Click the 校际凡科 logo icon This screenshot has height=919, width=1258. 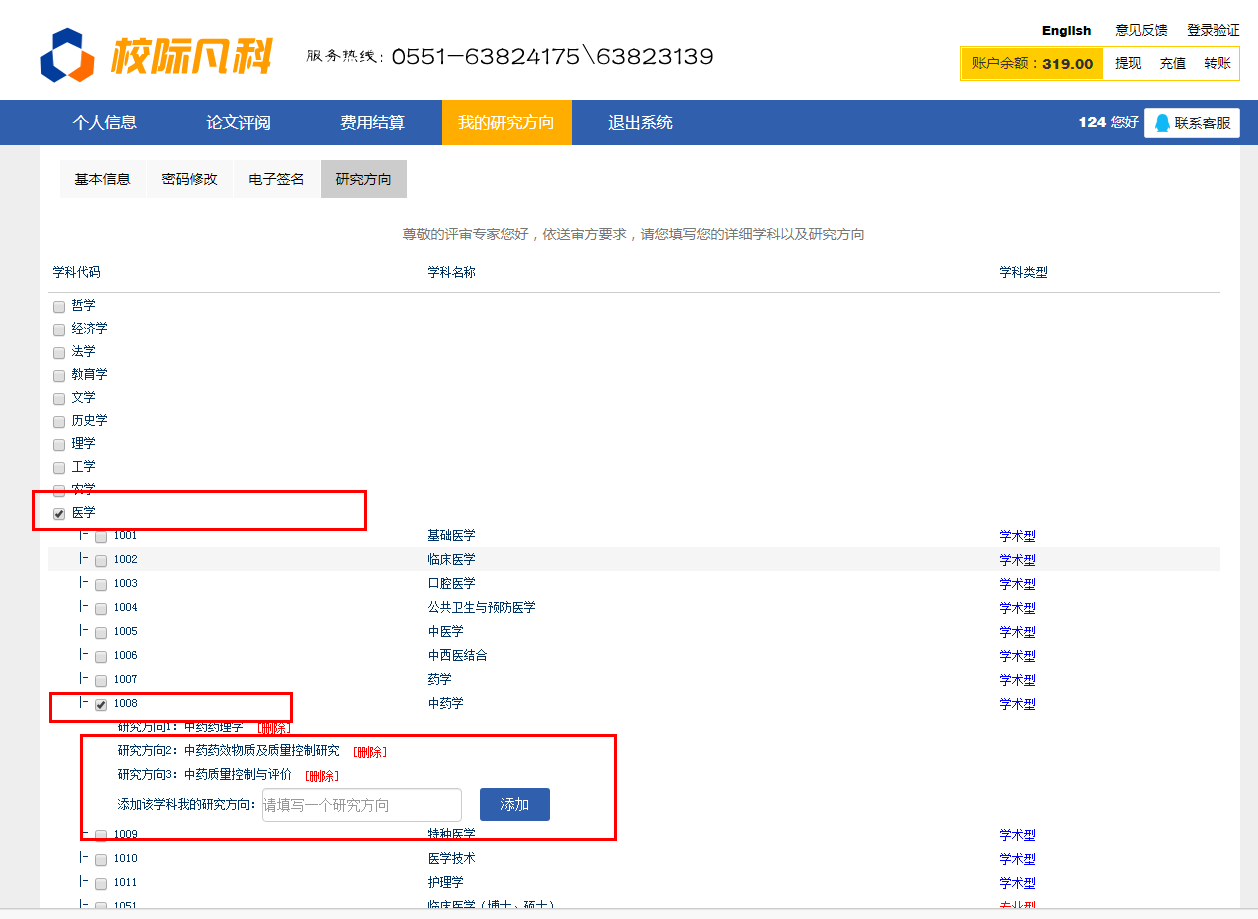click(x=67, y=56)
